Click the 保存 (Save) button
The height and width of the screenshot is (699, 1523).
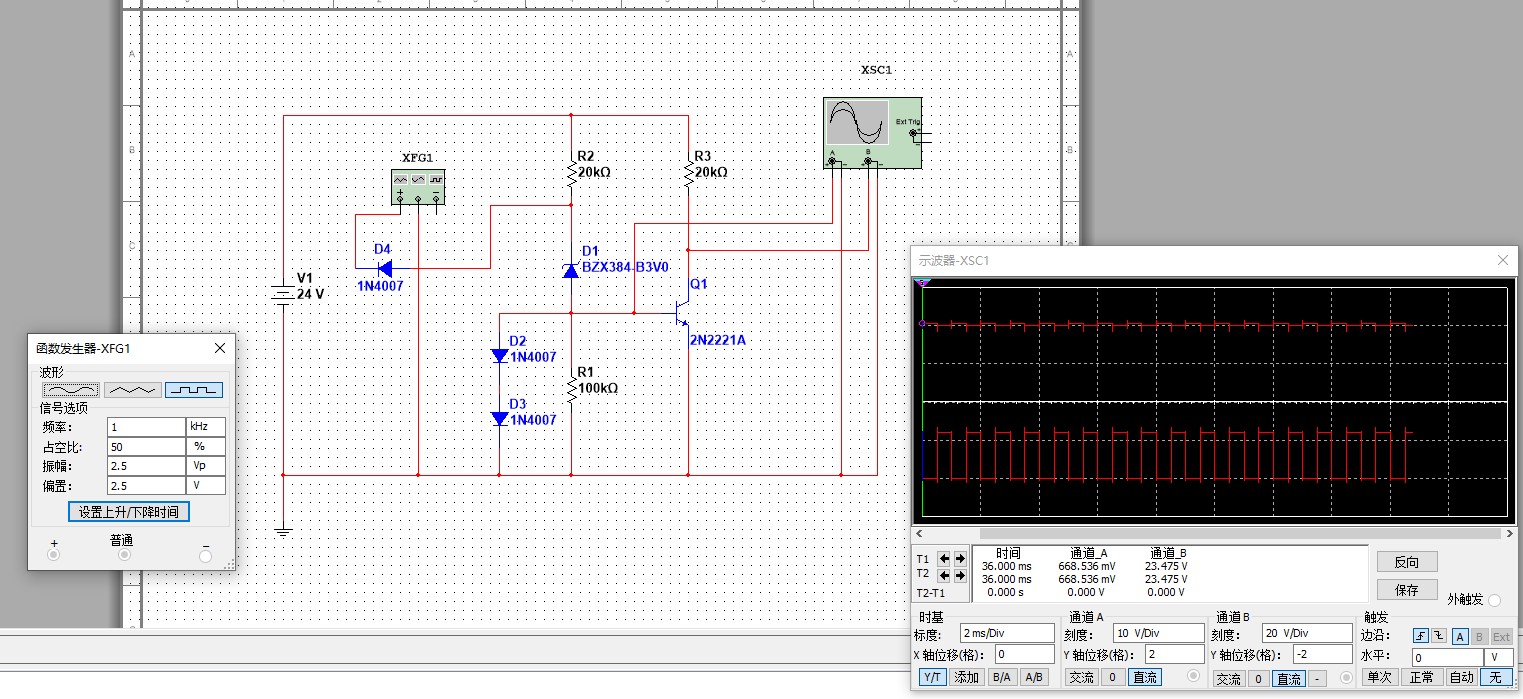pyautogui.click(x=1407, y=589)
